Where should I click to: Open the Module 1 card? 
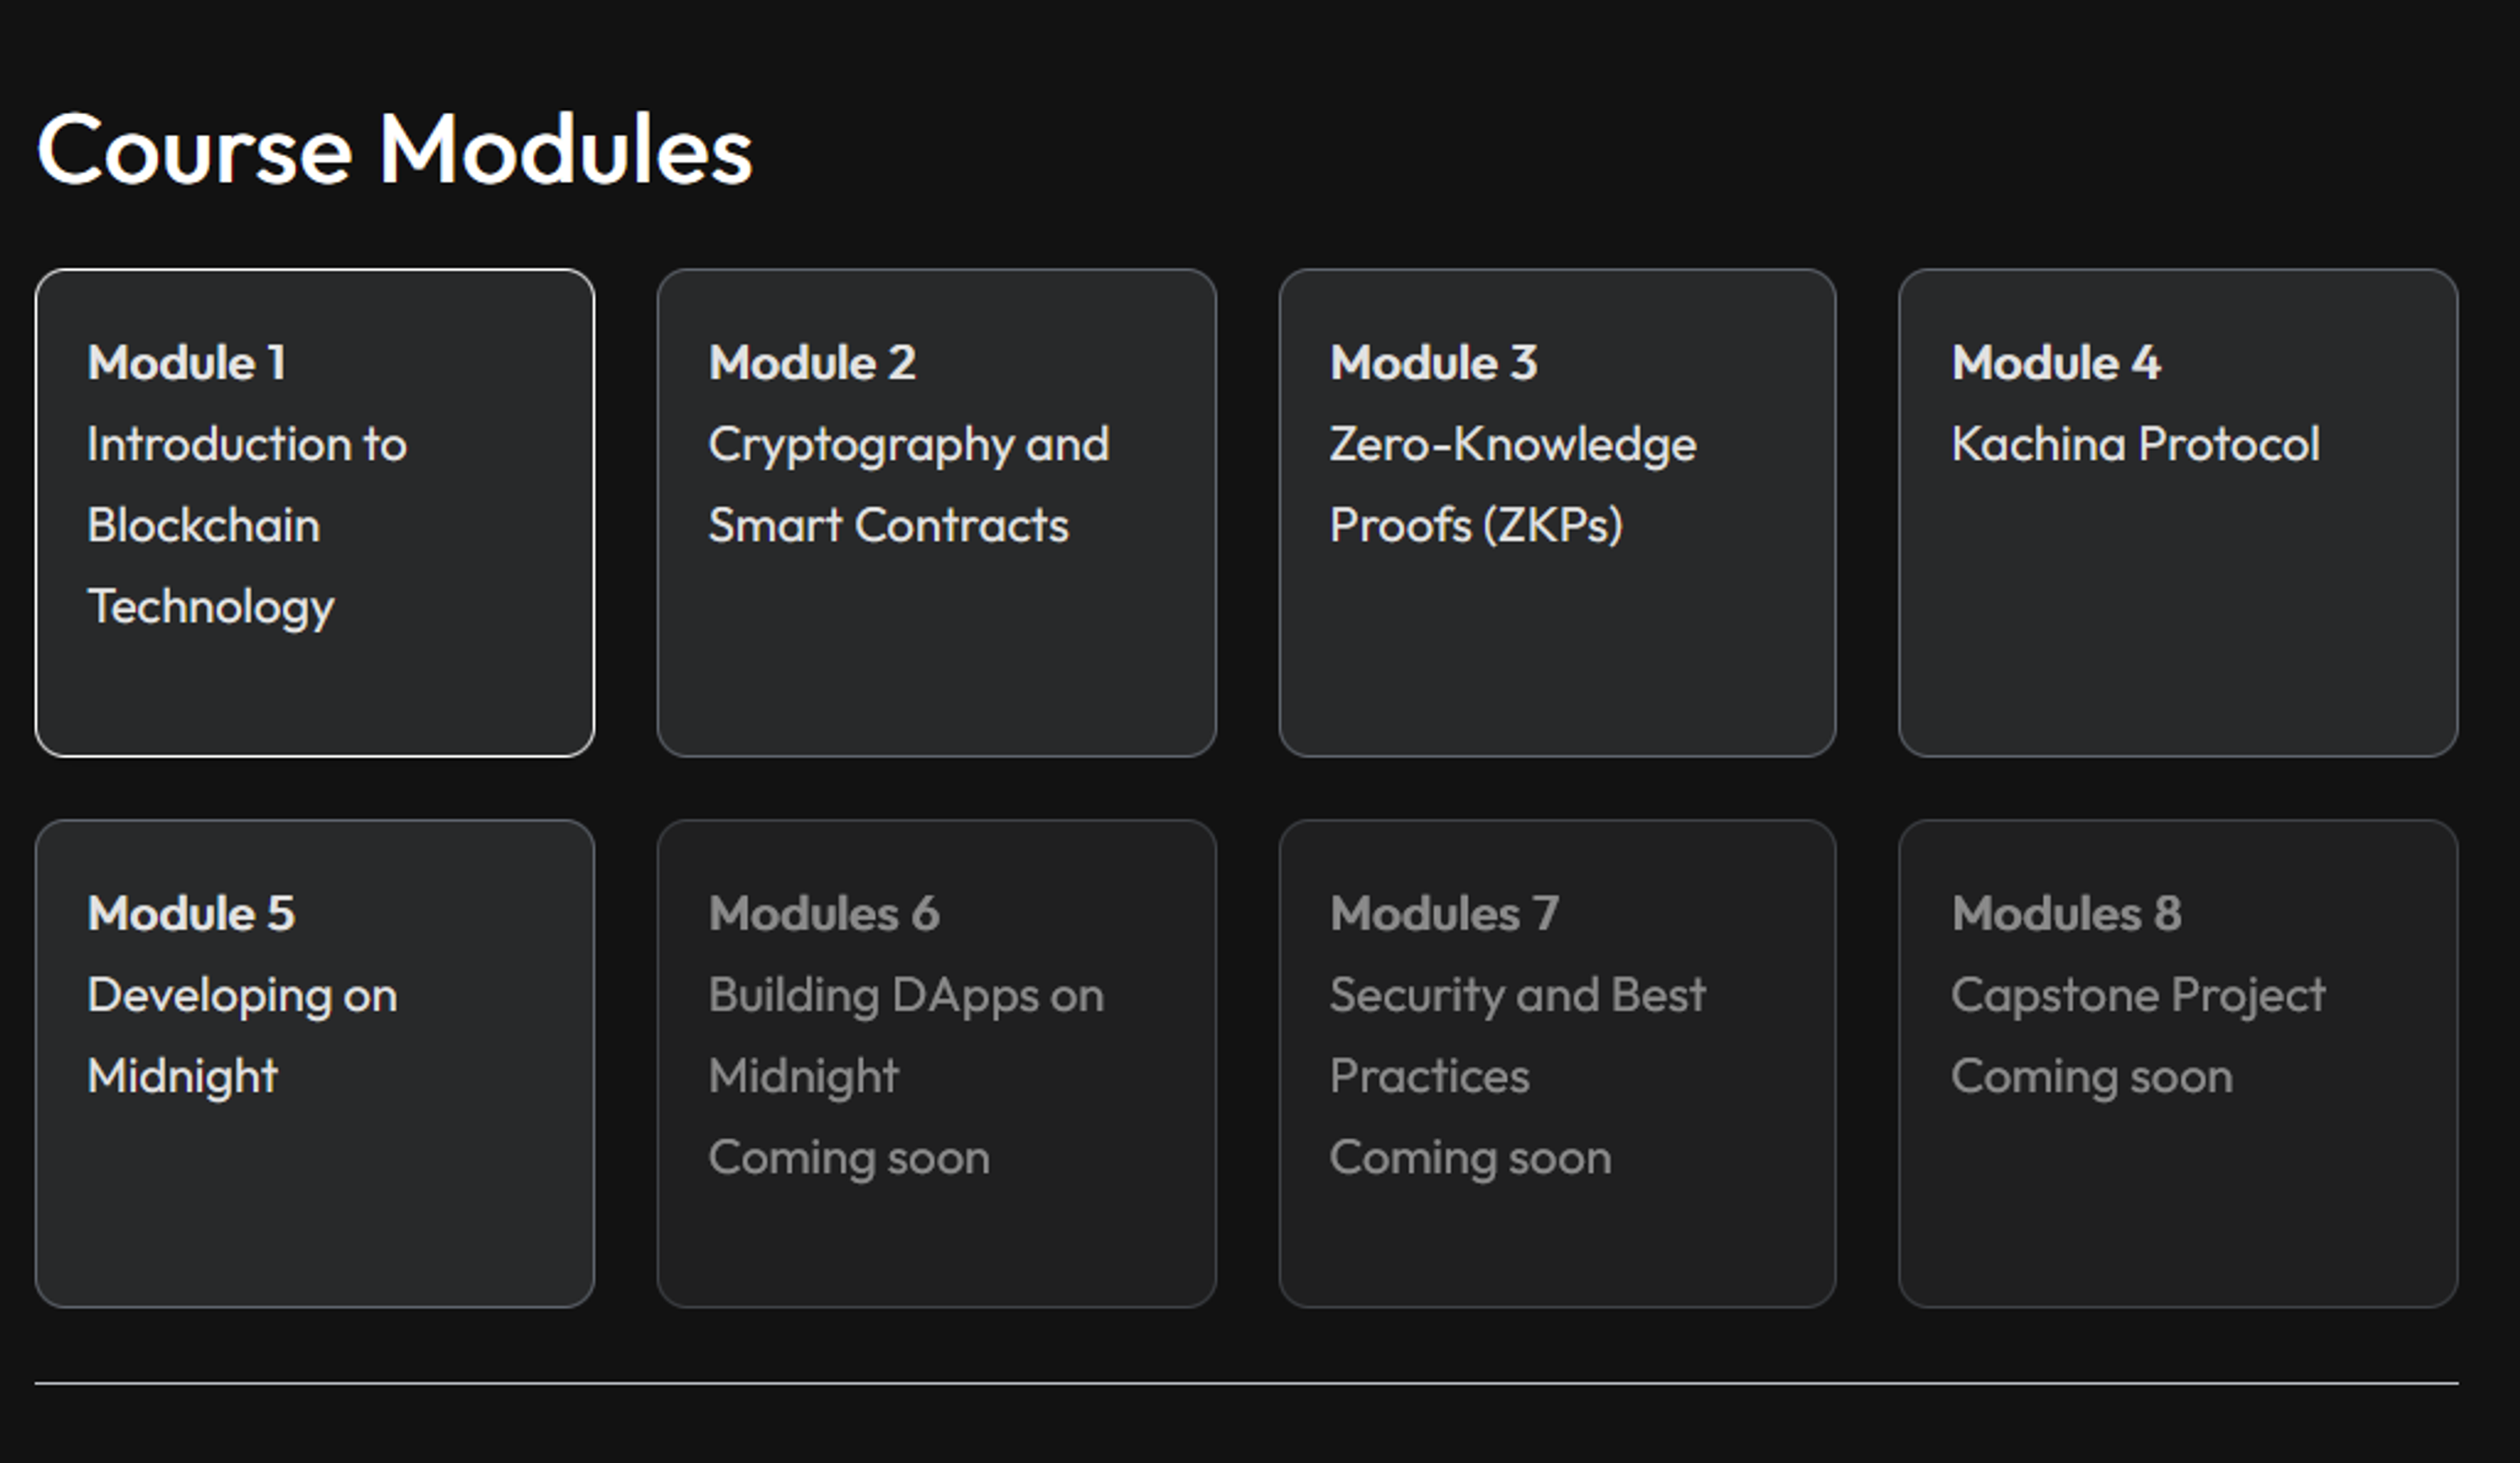[315, 512]
